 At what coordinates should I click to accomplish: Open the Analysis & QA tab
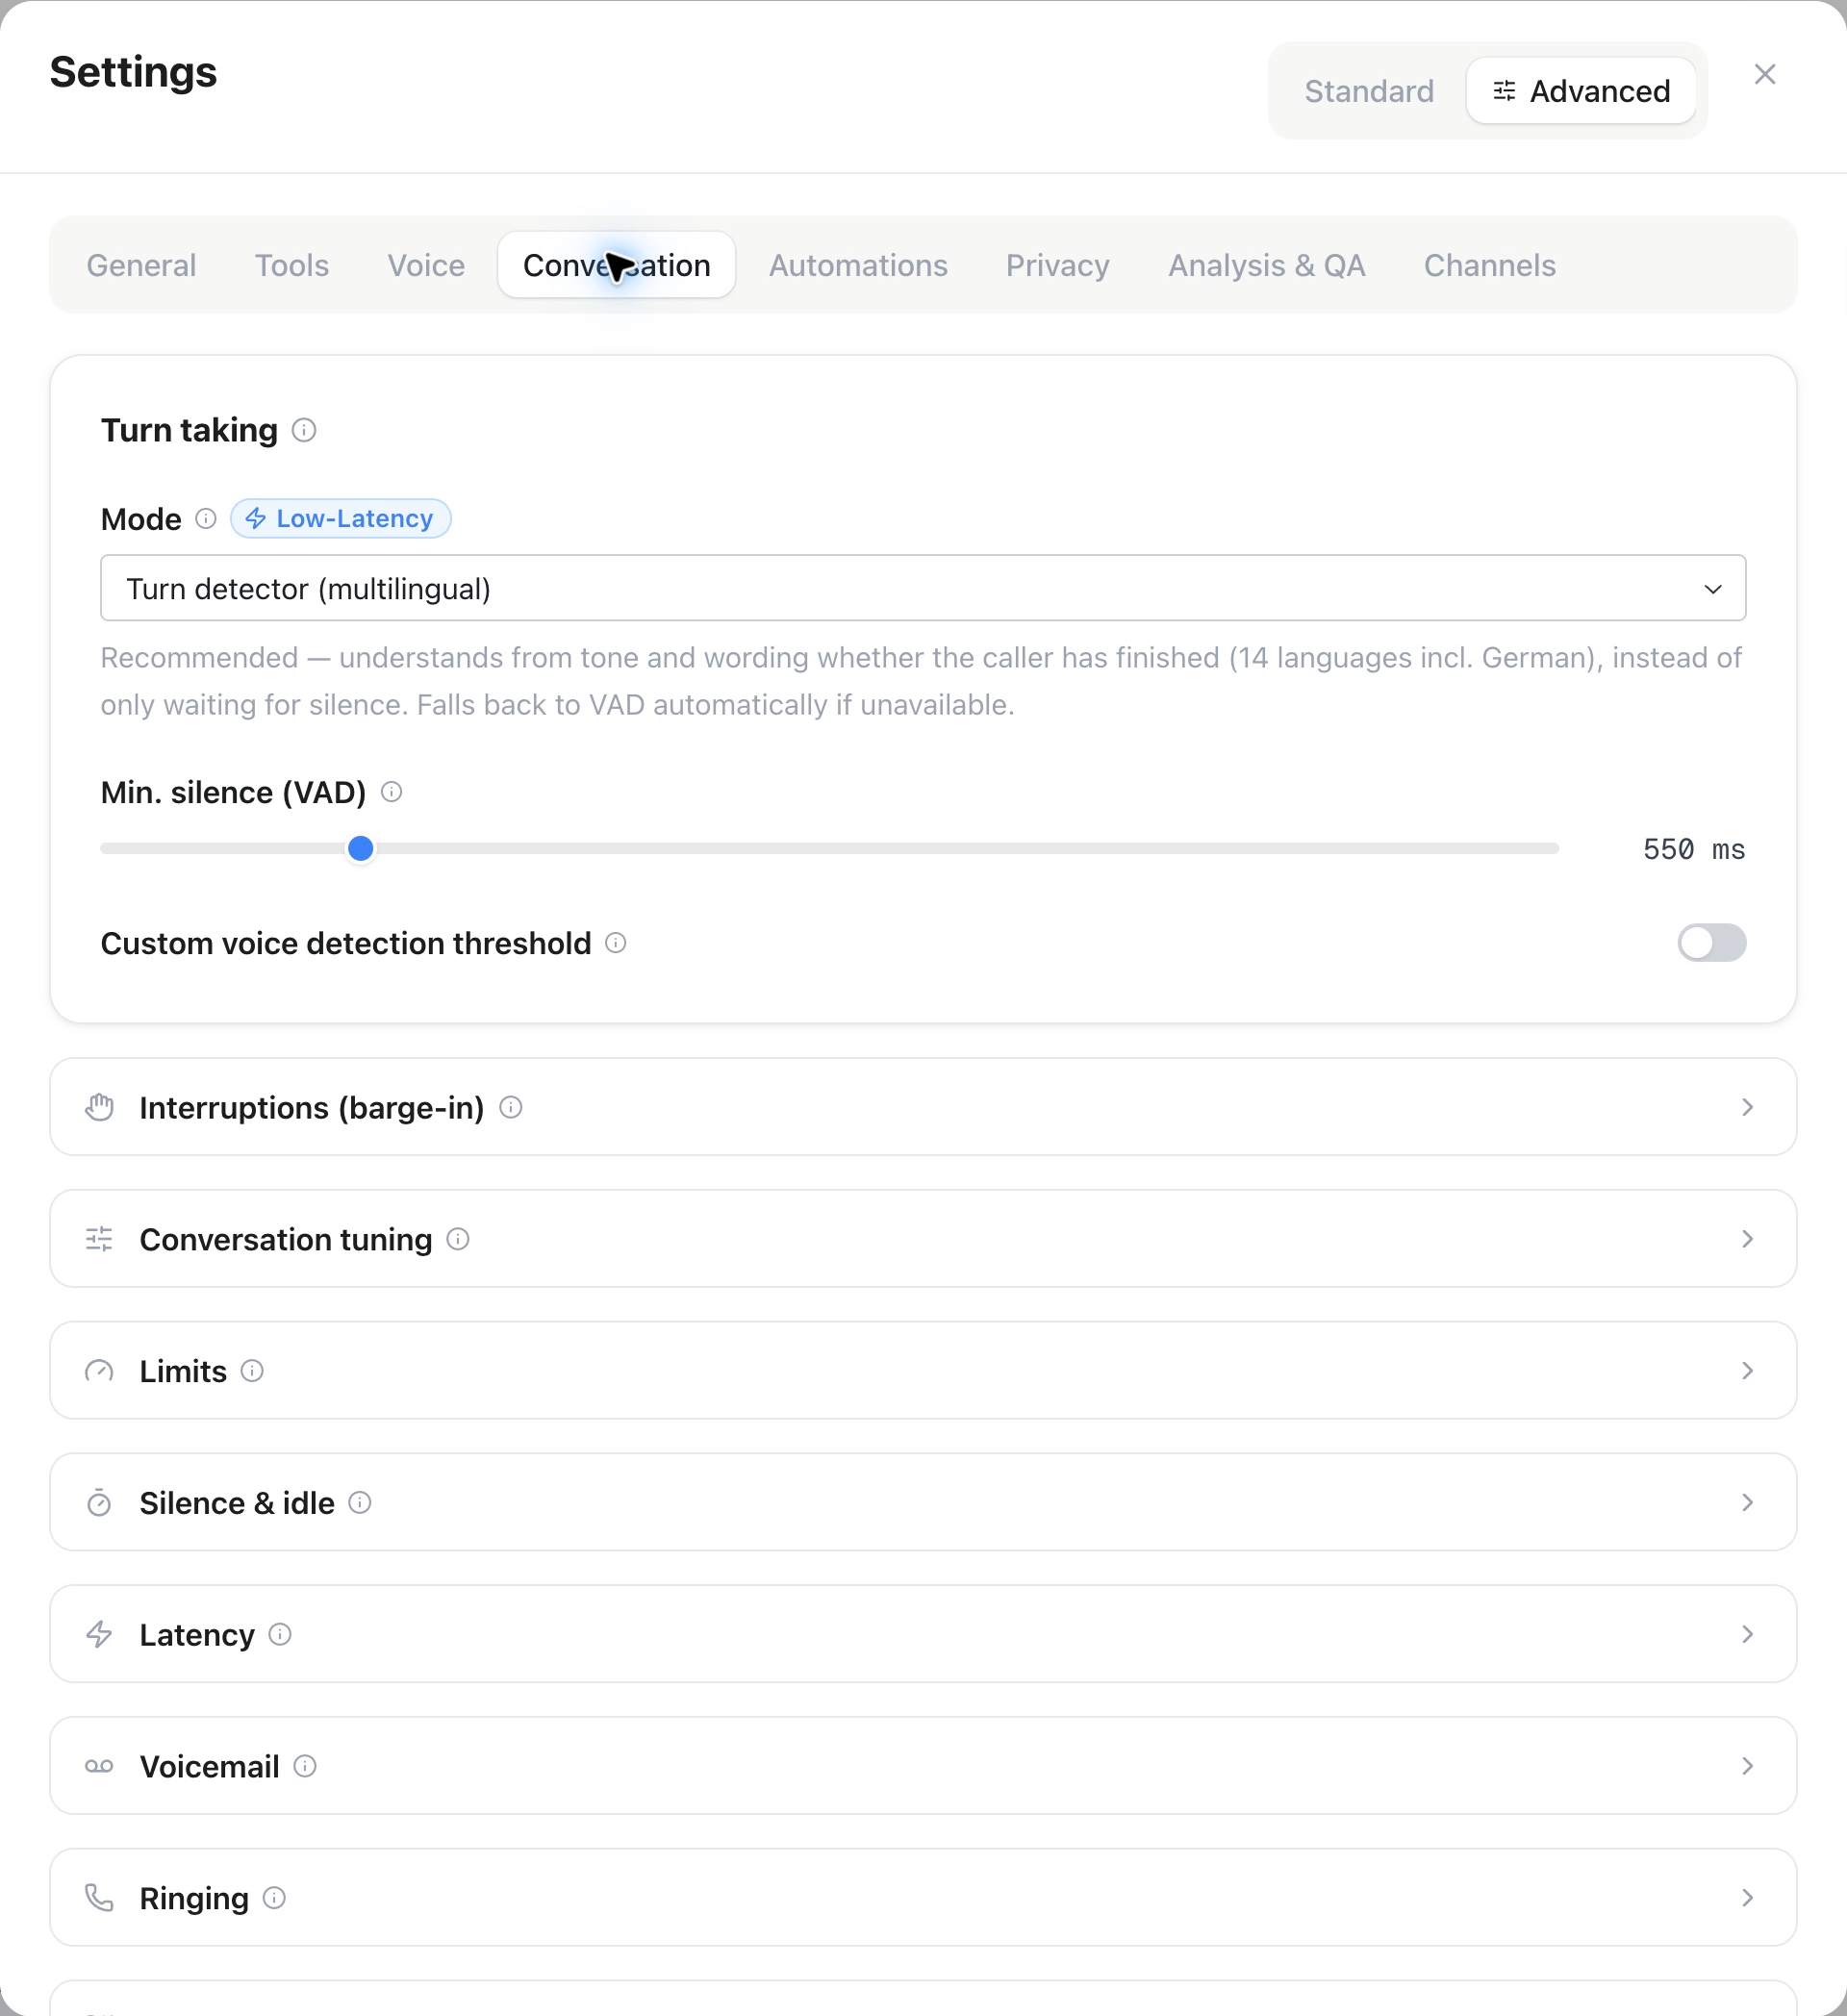(1267, 265)
